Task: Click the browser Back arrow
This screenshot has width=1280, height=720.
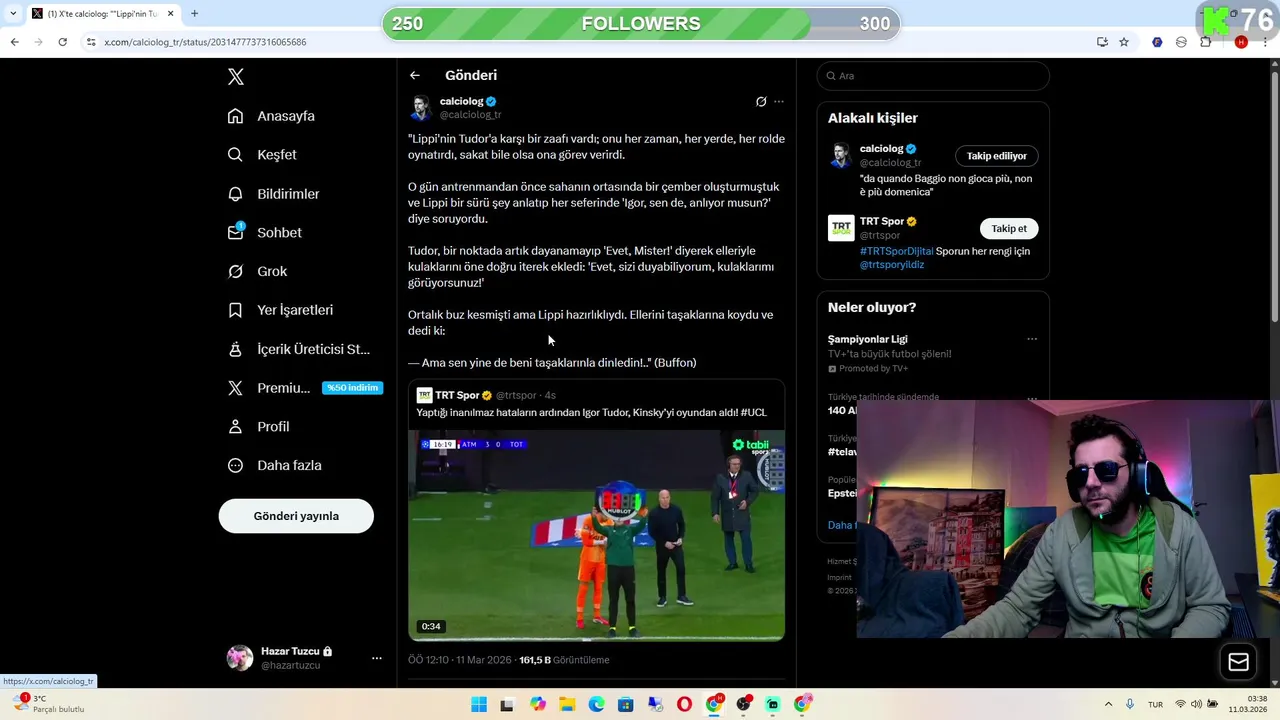Action: [14, 42]
